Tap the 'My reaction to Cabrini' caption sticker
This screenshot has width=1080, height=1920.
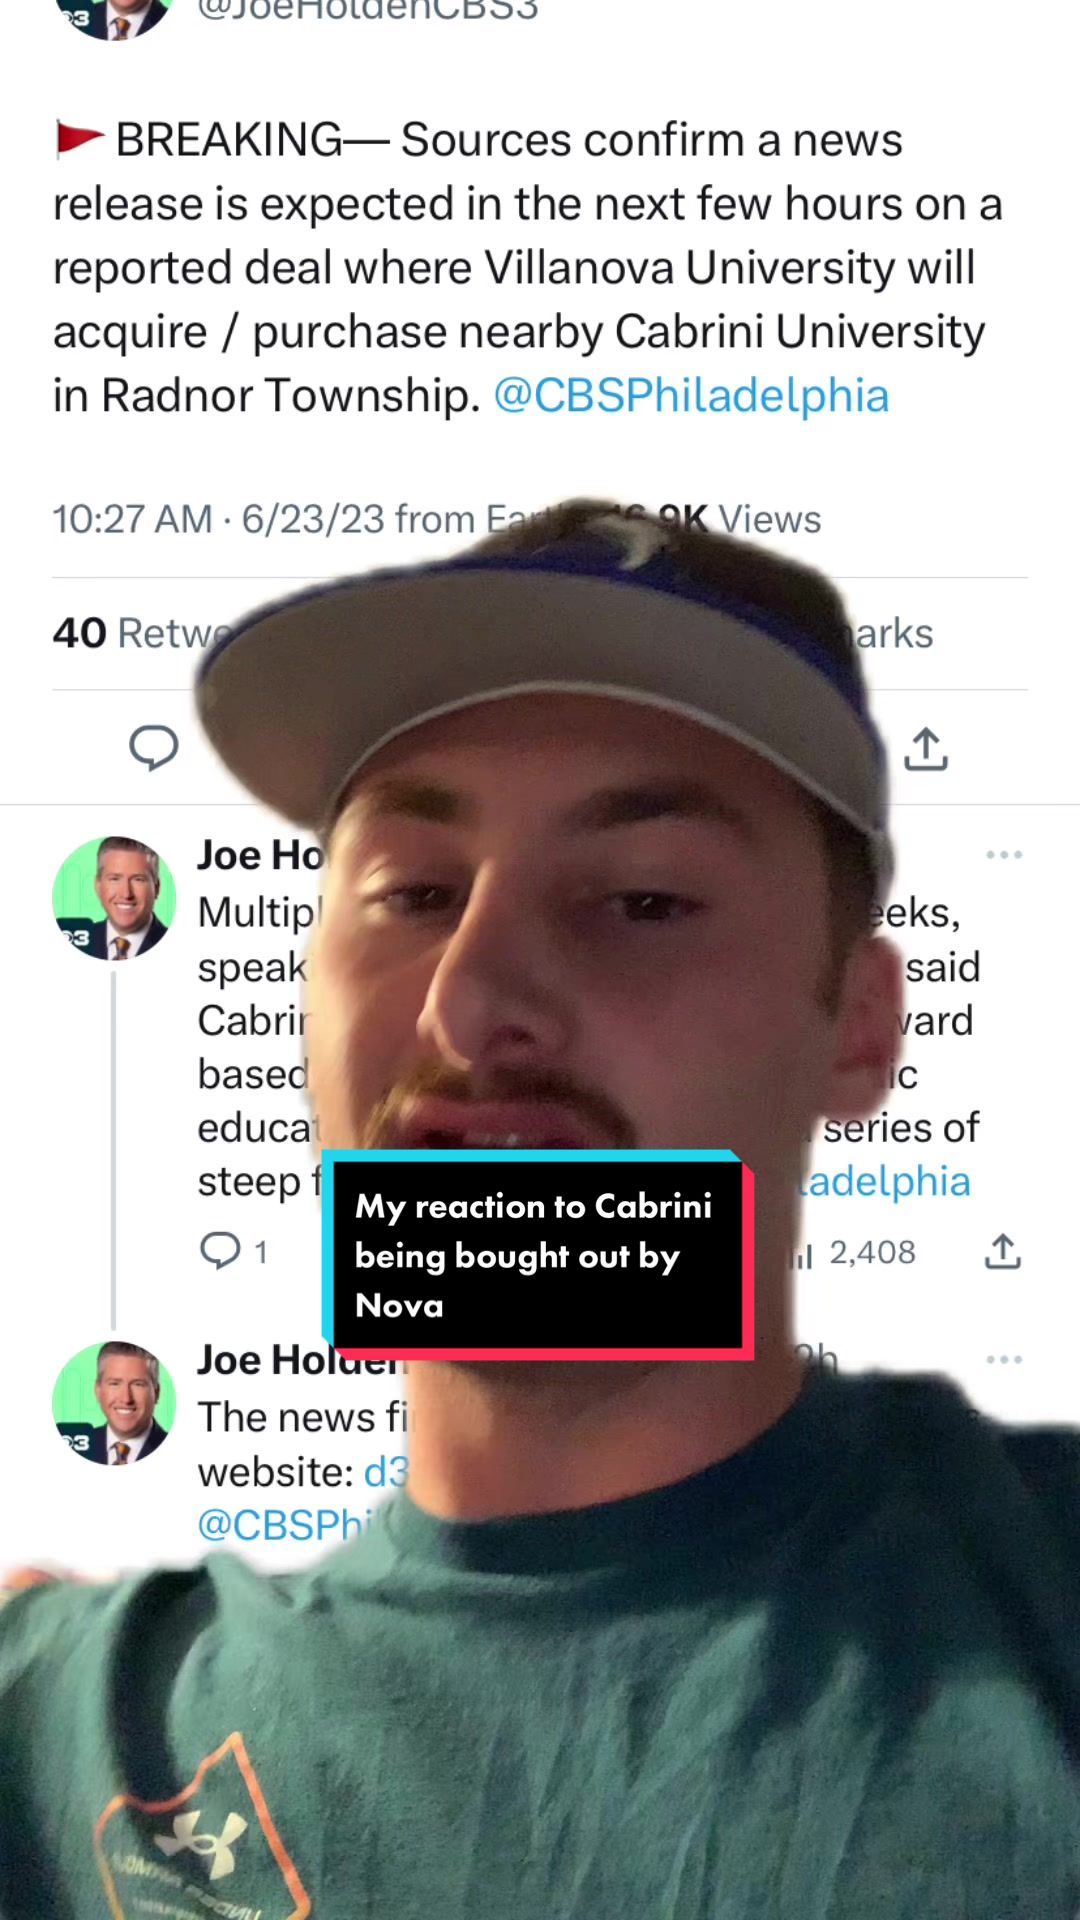[538, 1255]
